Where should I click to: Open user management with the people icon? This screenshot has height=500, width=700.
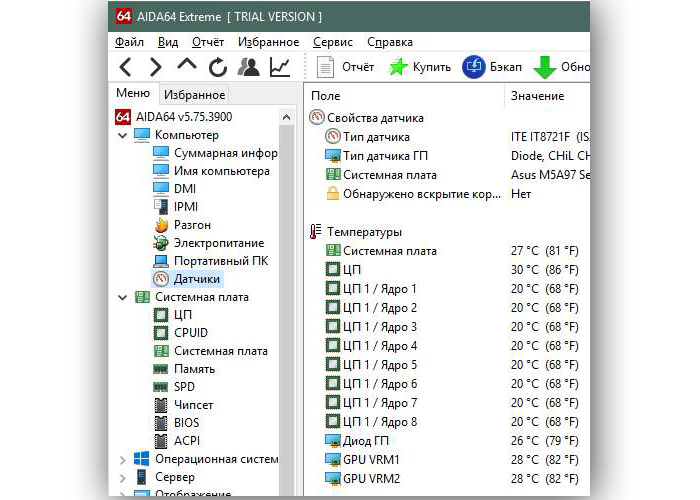pos(249,67)
